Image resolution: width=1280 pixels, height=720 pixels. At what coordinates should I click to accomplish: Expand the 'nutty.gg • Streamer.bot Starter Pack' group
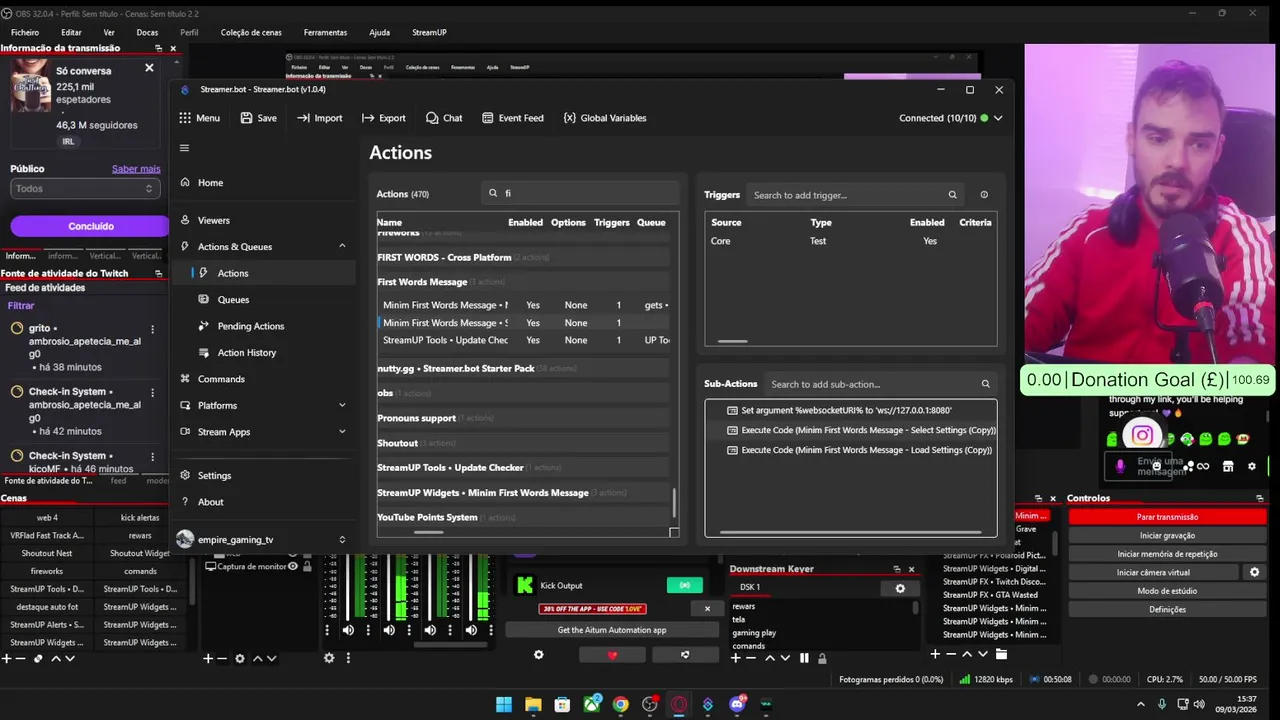point(522,368)
